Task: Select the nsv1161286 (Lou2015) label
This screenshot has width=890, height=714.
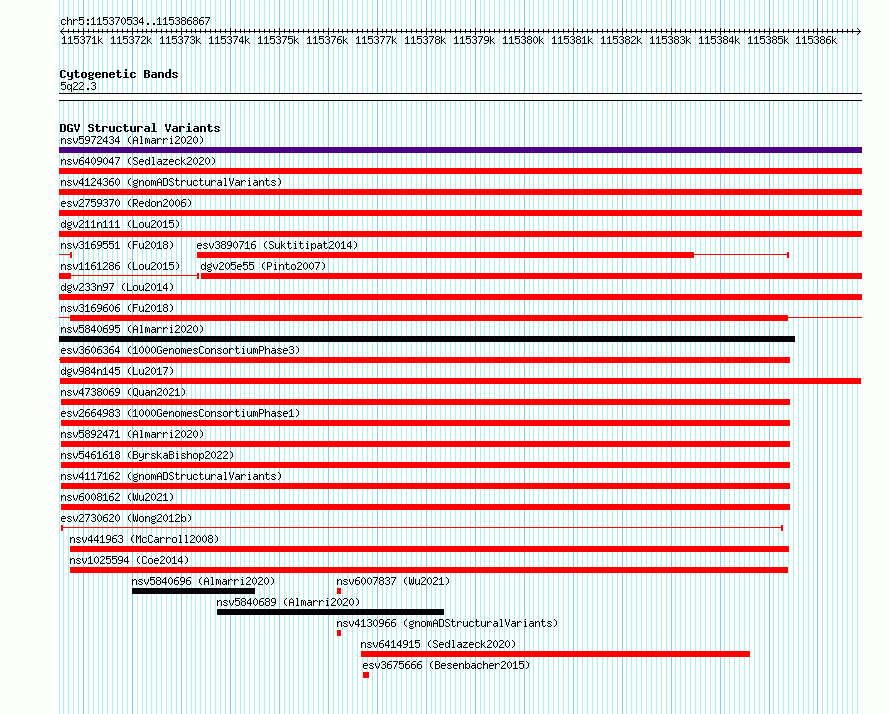Action: [x=120, y=266]
